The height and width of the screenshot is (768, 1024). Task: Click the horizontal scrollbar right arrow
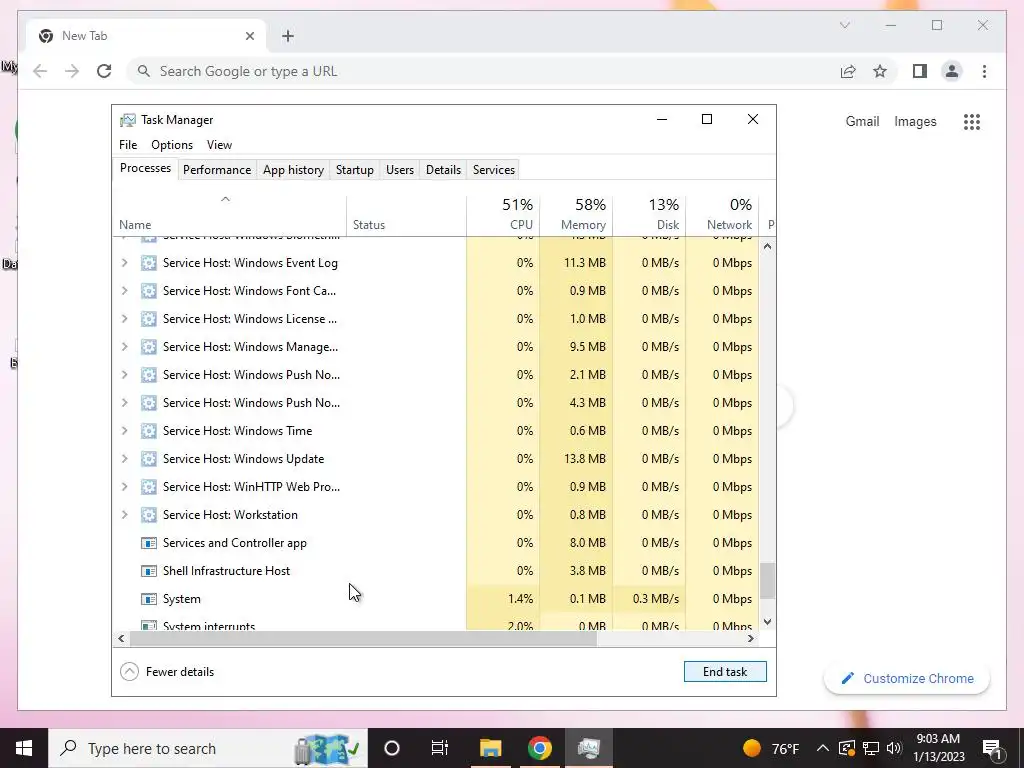(750, 639)
